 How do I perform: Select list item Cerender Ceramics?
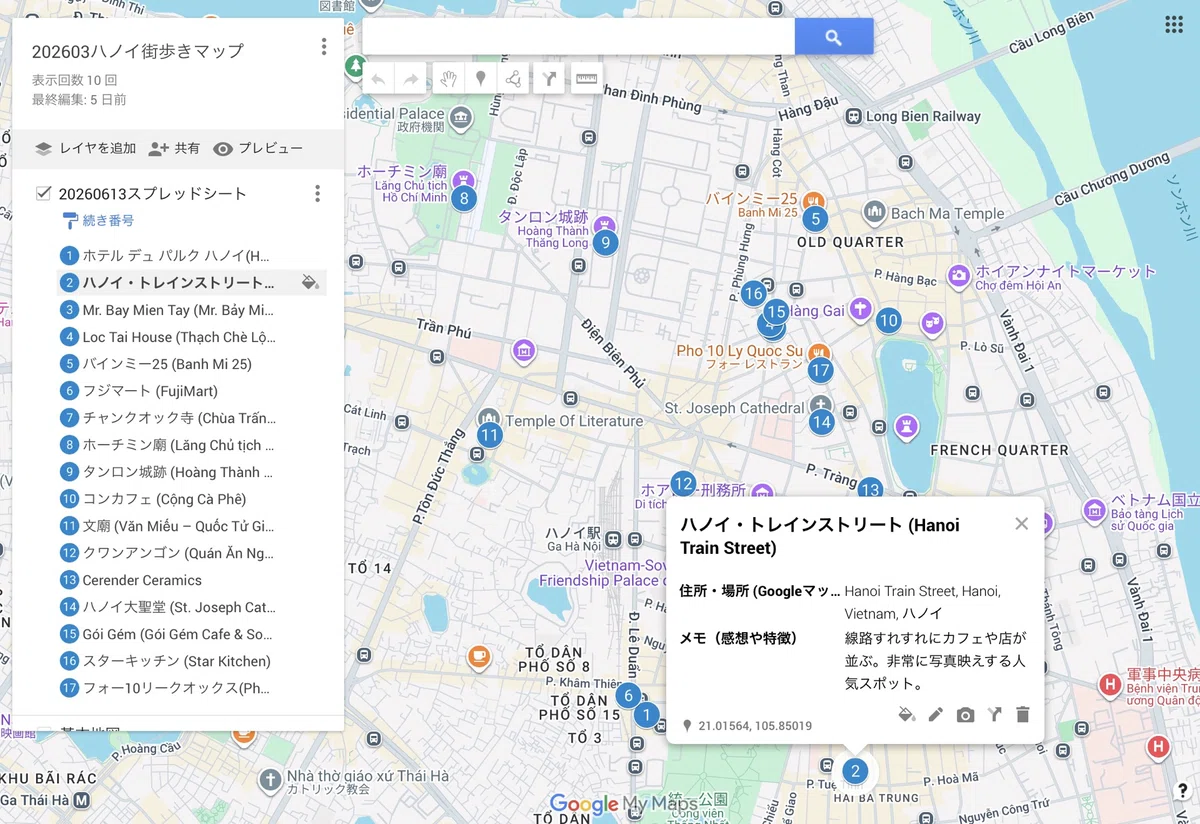[193, 580]
